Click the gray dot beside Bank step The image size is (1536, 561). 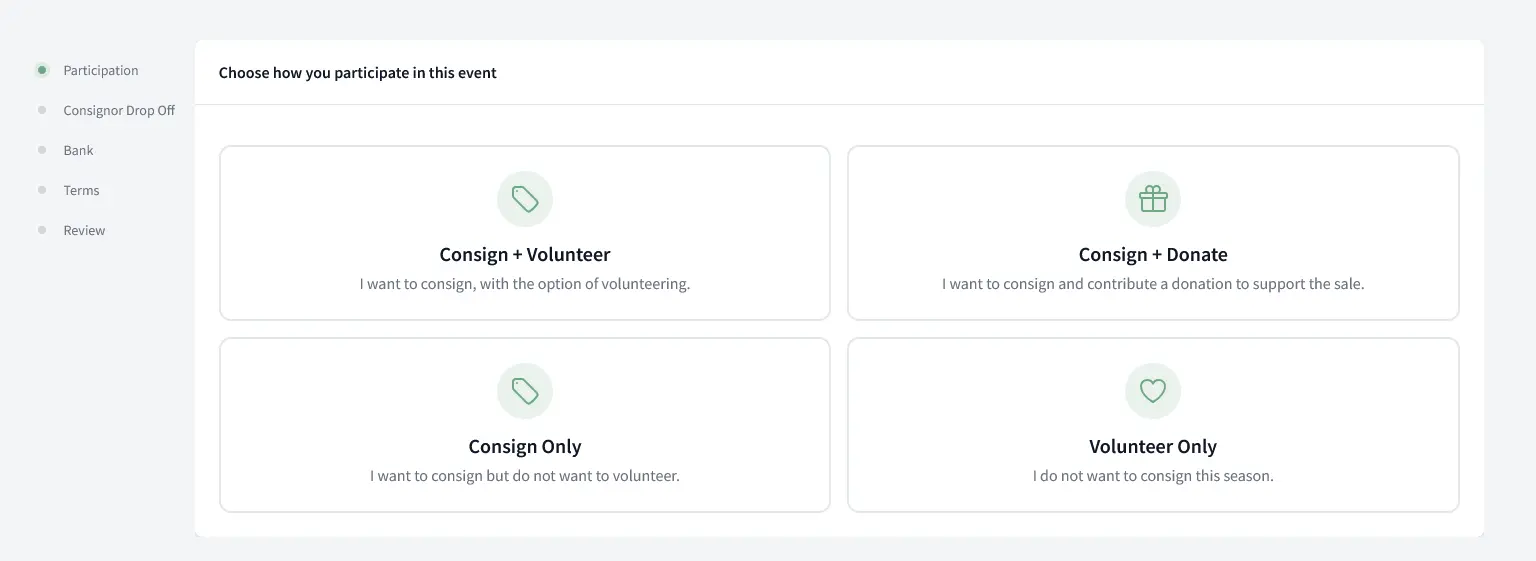[x=42, y=150]
